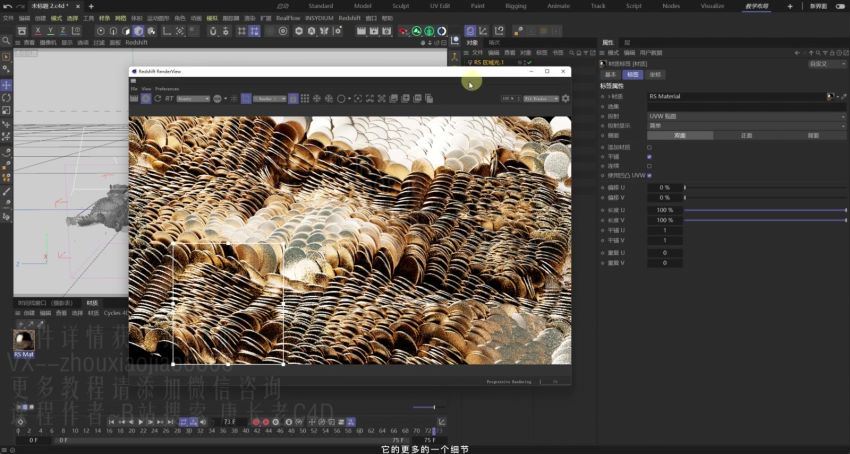The image size is (850, 454).
Task: Adjust the 偏移 U slider
Action: click(765, 187)
